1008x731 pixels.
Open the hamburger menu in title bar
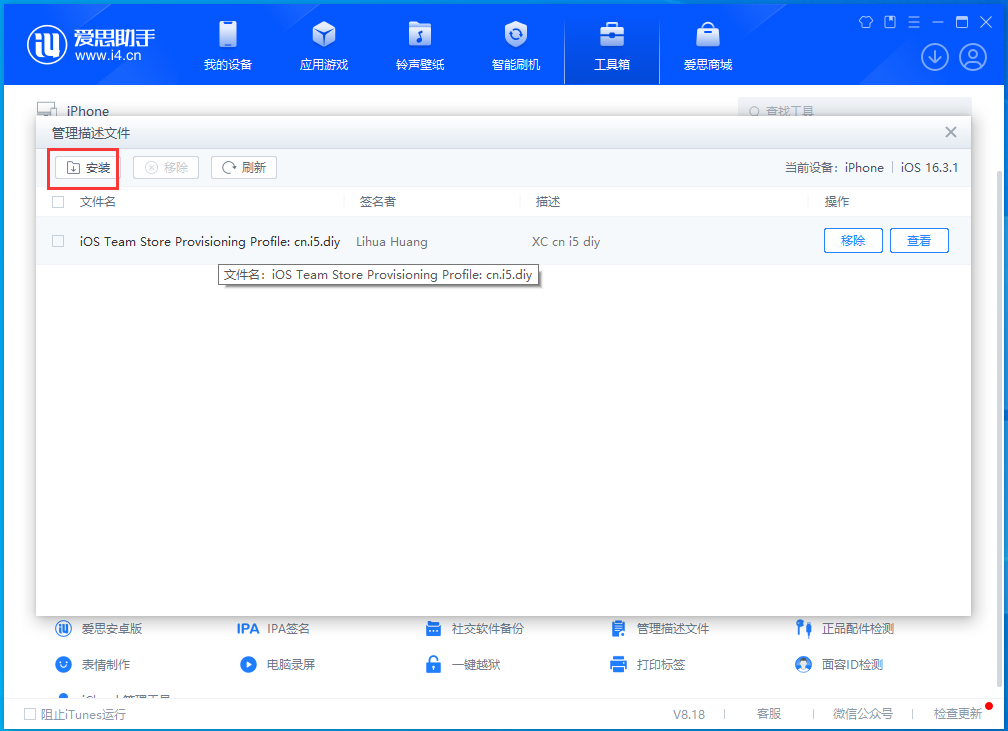(914, 21)
